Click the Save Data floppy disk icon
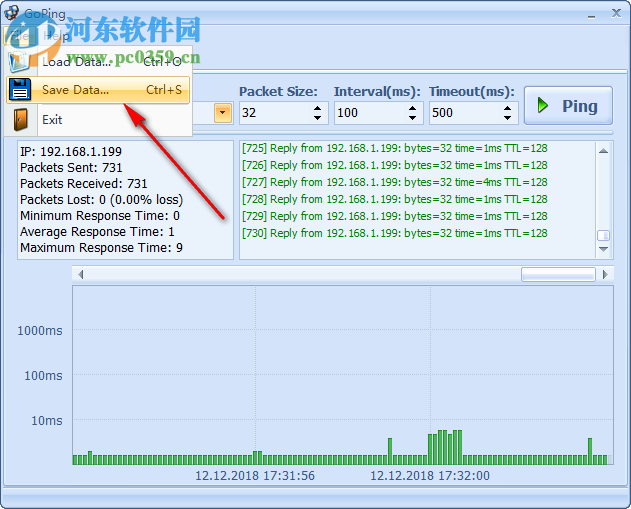 click(19, 89)
